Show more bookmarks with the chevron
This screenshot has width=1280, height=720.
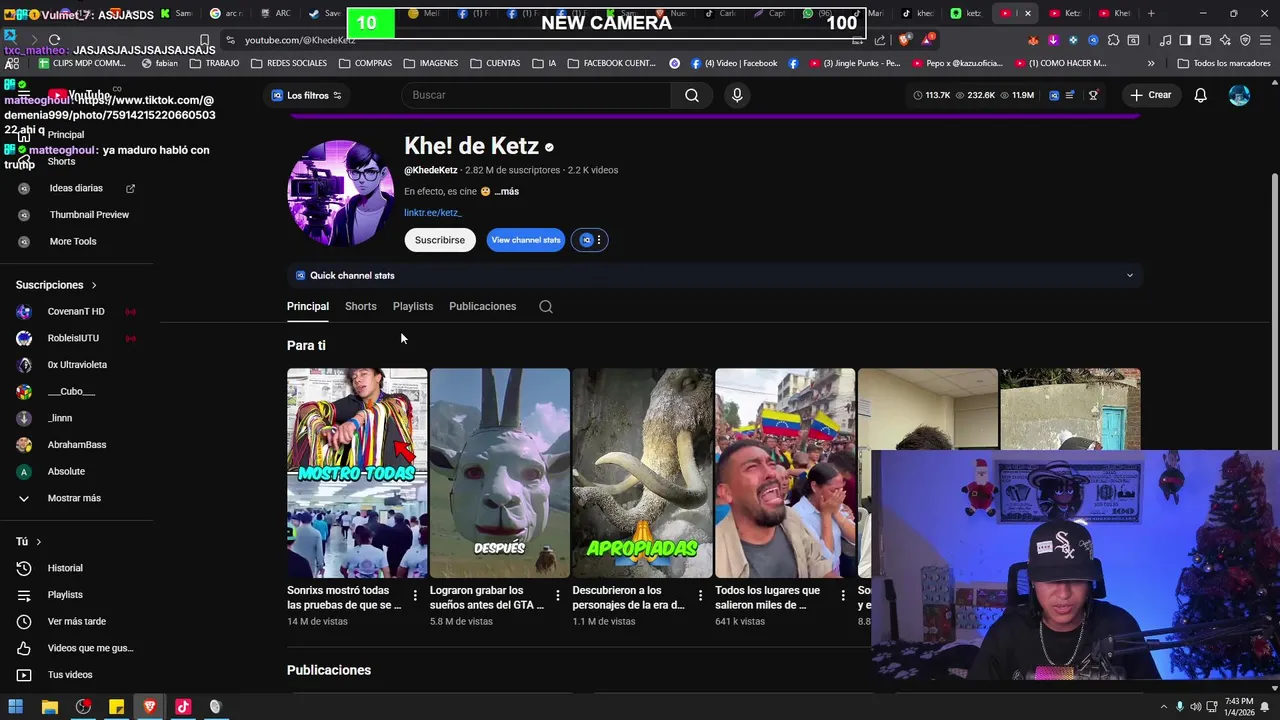click(x=1151, y=63)
